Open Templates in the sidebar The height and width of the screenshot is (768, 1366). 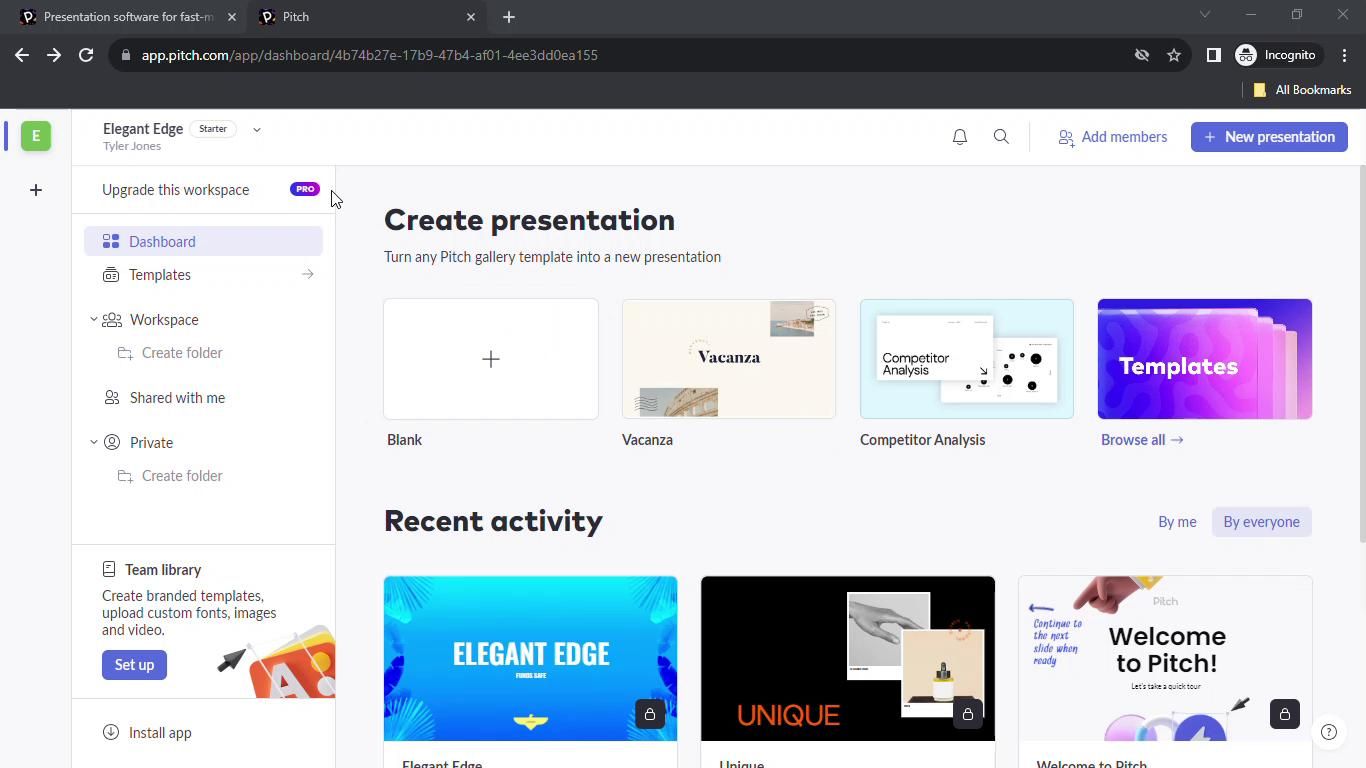(160, 275)
